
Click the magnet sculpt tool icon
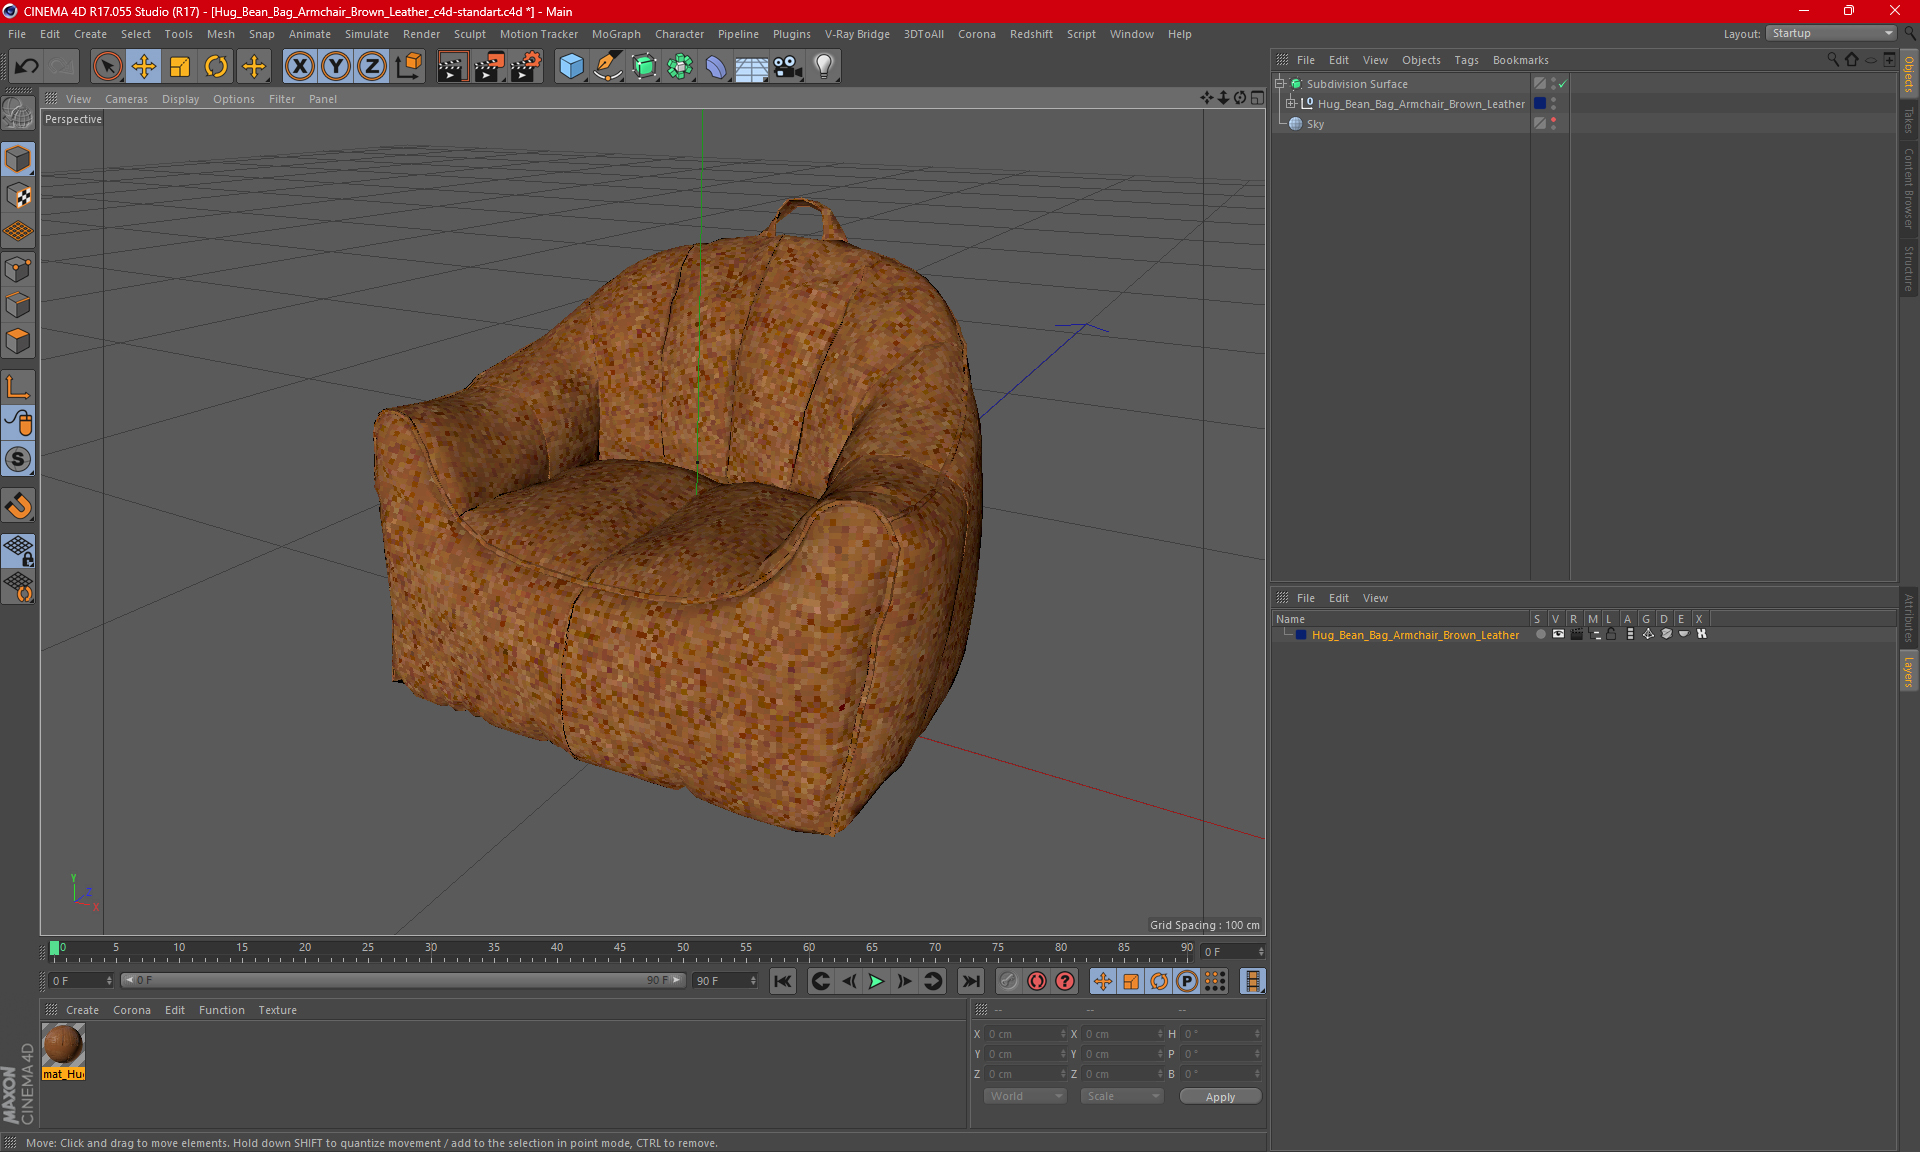[x=18, y=506]
